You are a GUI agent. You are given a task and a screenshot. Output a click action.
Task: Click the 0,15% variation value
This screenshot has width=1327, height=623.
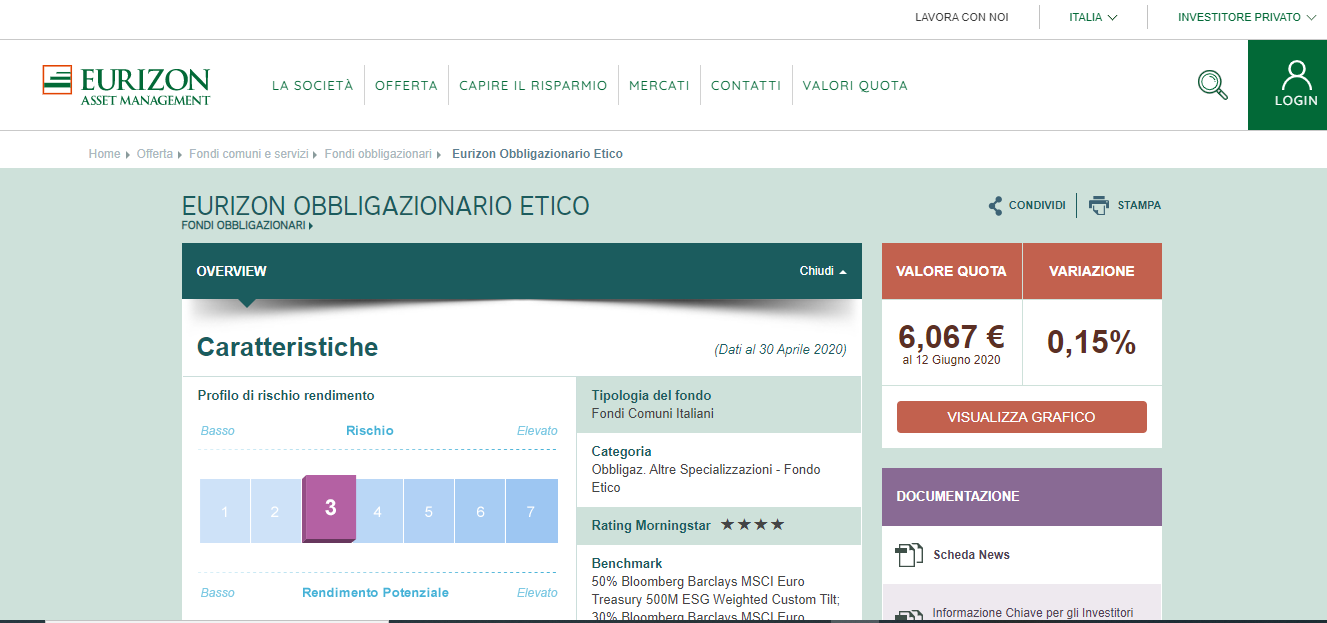coord(1092,343)
